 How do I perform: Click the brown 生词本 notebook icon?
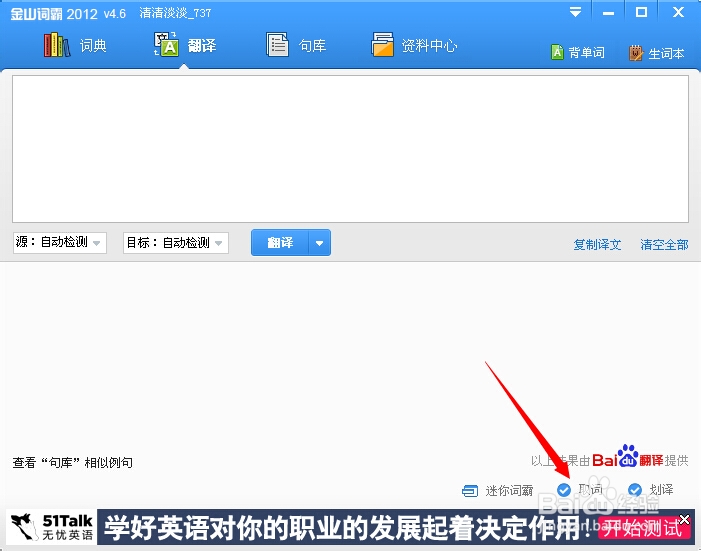tap(635, 53)
